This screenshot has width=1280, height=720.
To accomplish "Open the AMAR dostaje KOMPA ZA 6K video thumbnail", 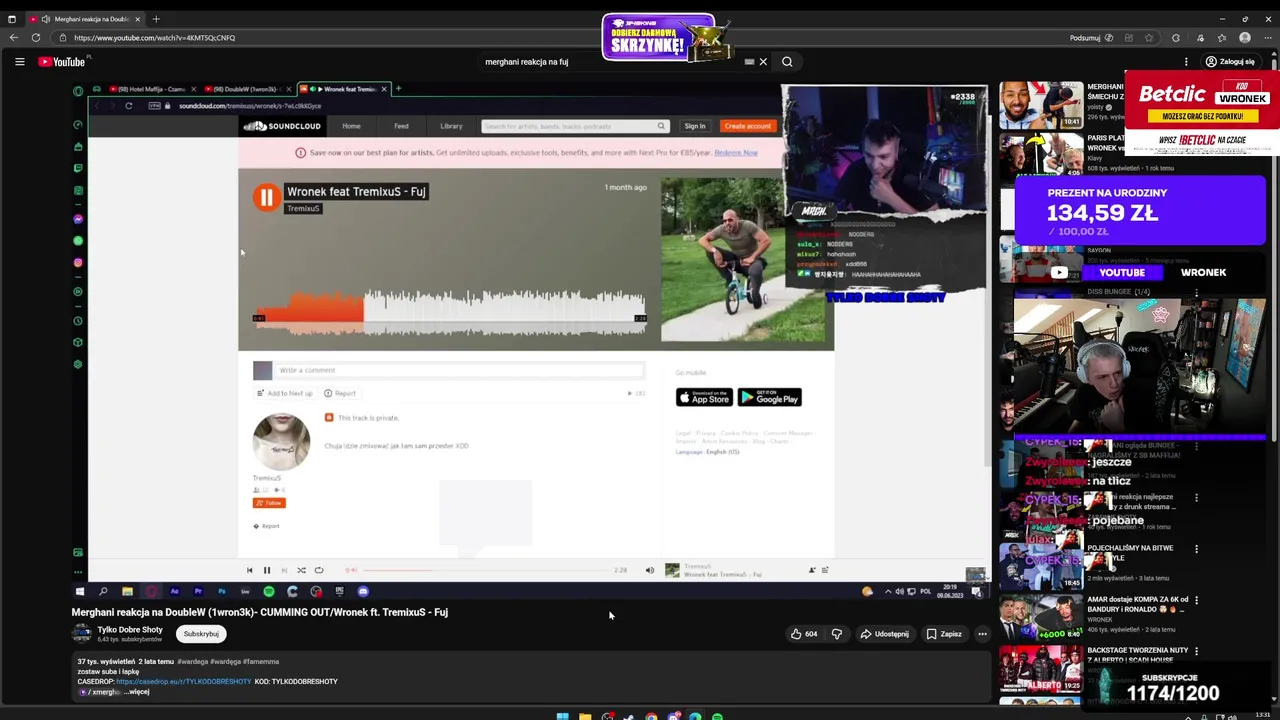I will tap(1041, 618).
